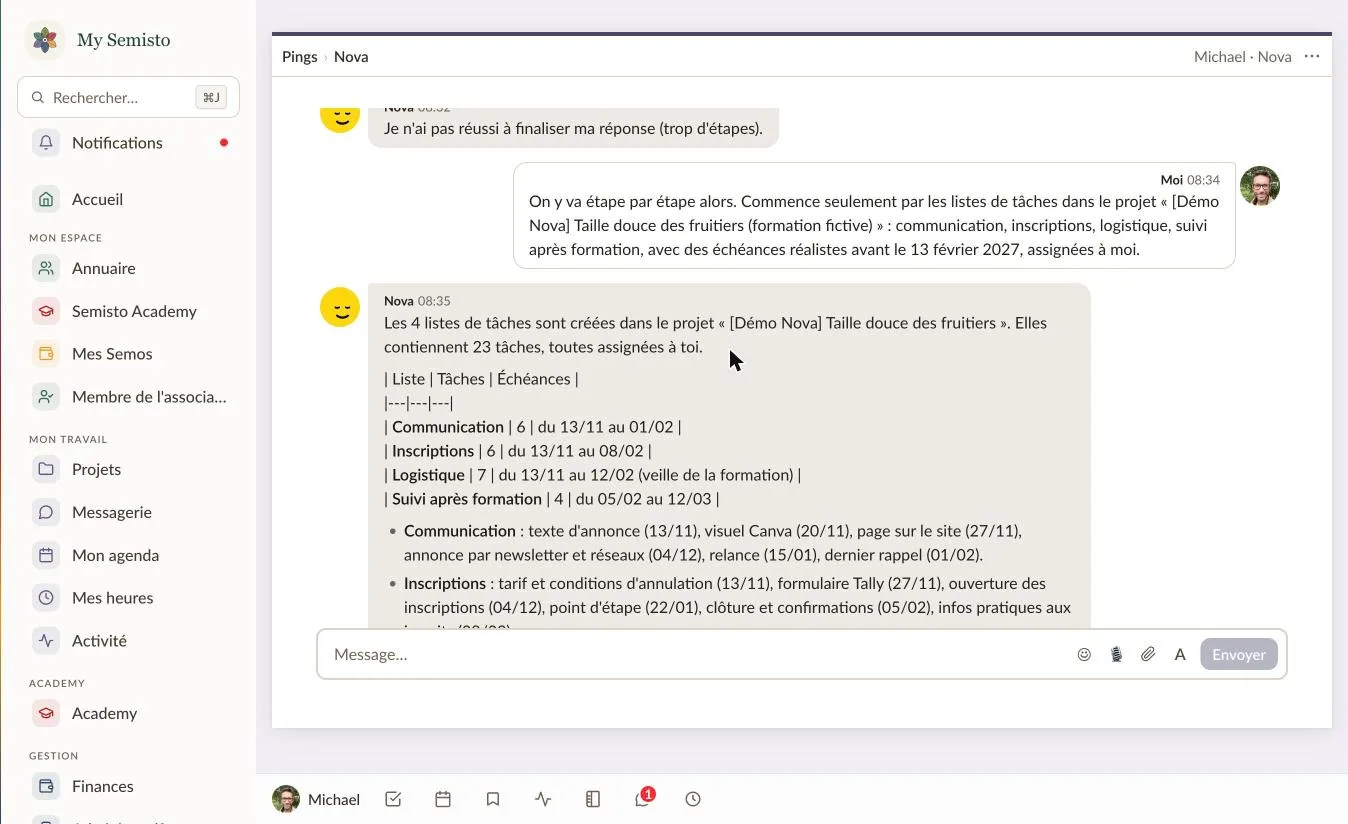Open the tasks checkmark icon in bottom bar
Image resolution: width=1348 pixels, height=824 pixels.
coord(393,799)
